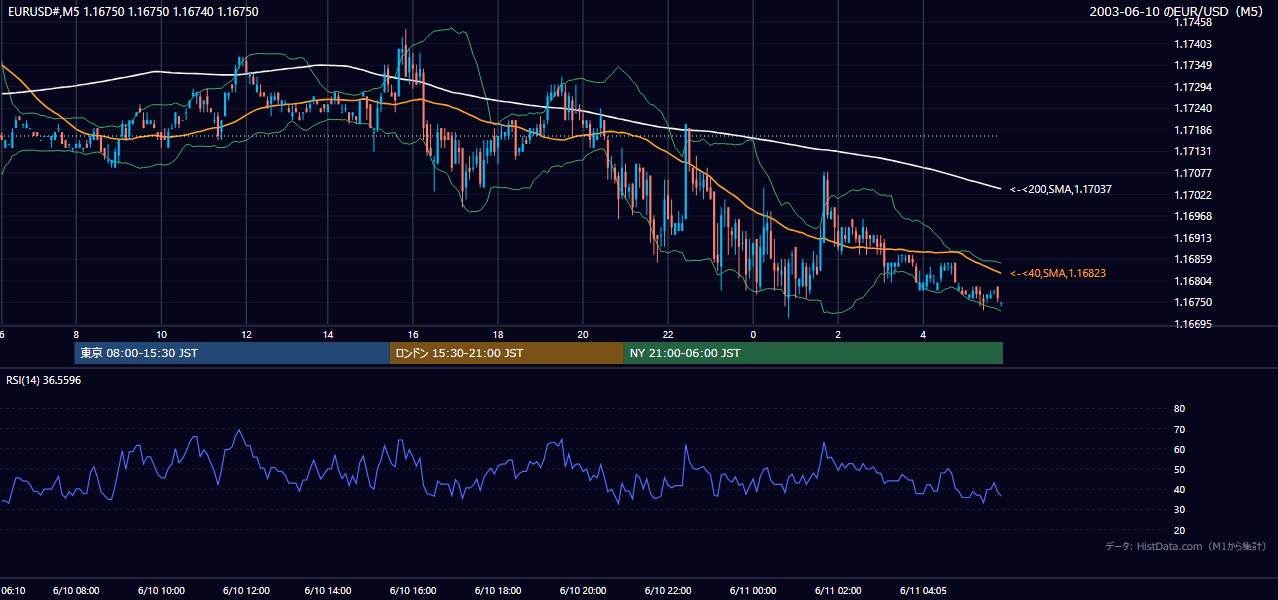Click the HistData.com data source credit

tap(1185, 547)
